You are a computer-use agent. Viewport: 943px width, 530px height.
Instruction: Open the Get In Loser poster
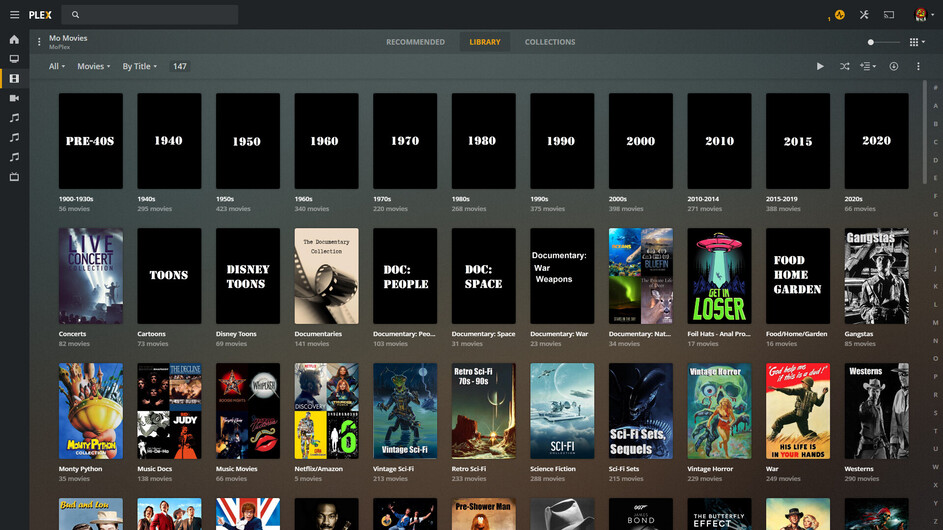(x=719, y=276)
